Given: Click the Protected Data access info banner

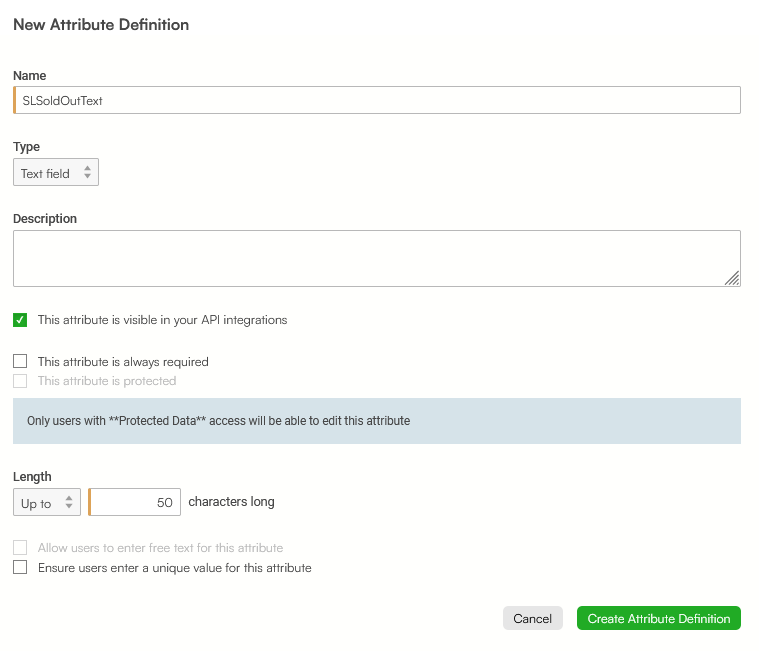Looking at the screenshot, I should tap(377, 421).
